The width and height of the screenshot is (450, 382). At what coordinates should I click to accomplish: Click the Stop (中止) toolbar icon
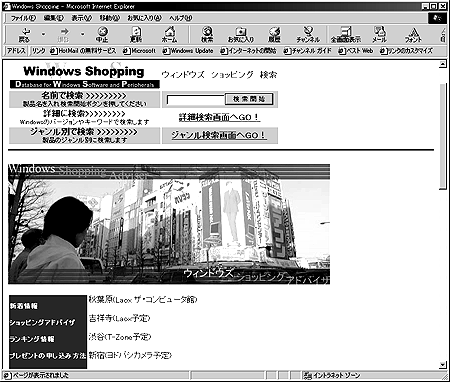(x=102, y=35)
